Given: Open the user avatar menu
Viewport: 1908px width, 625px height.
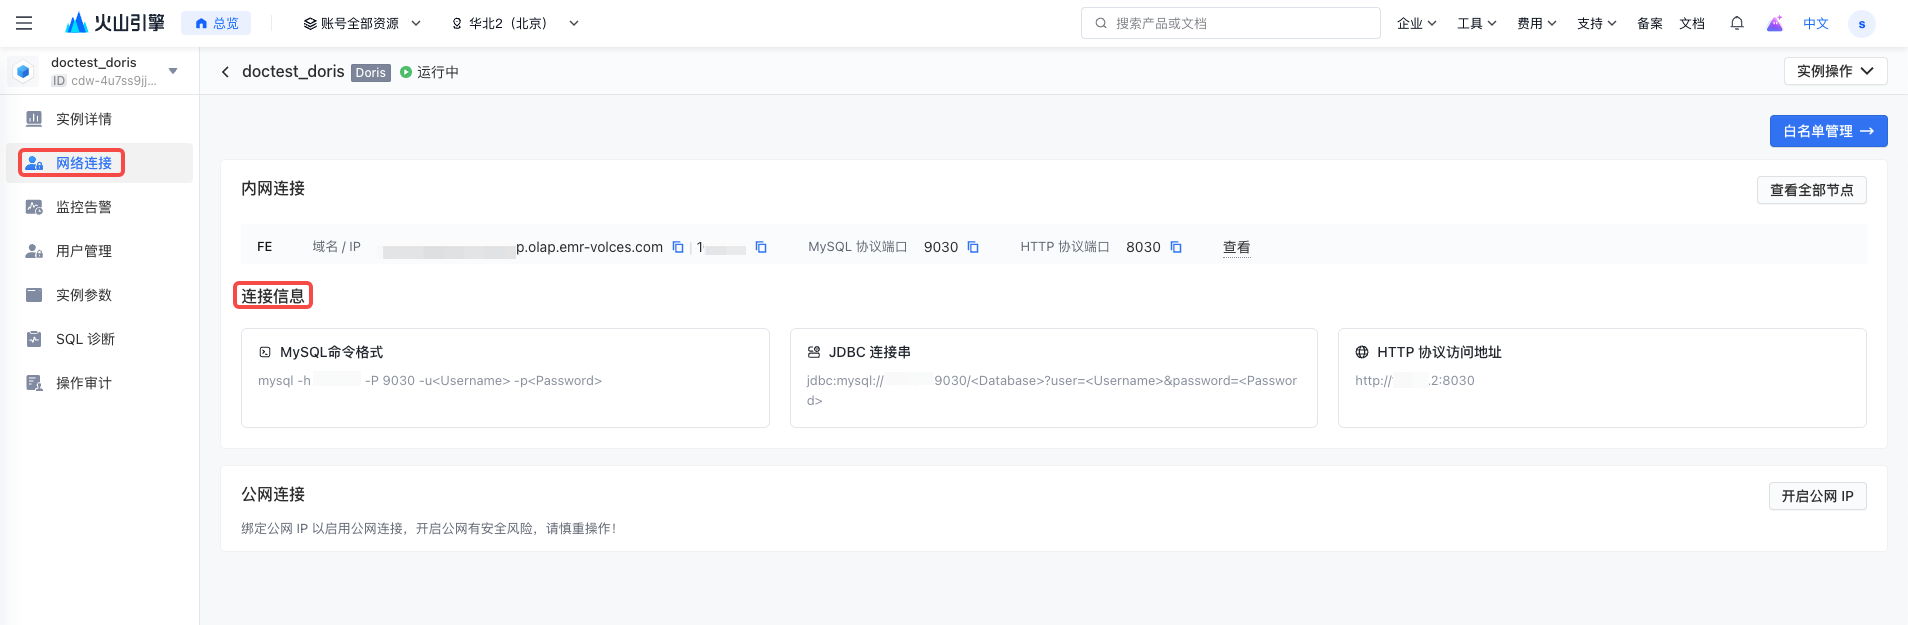Looking at the screenshot, I should tap(1861, 24).
